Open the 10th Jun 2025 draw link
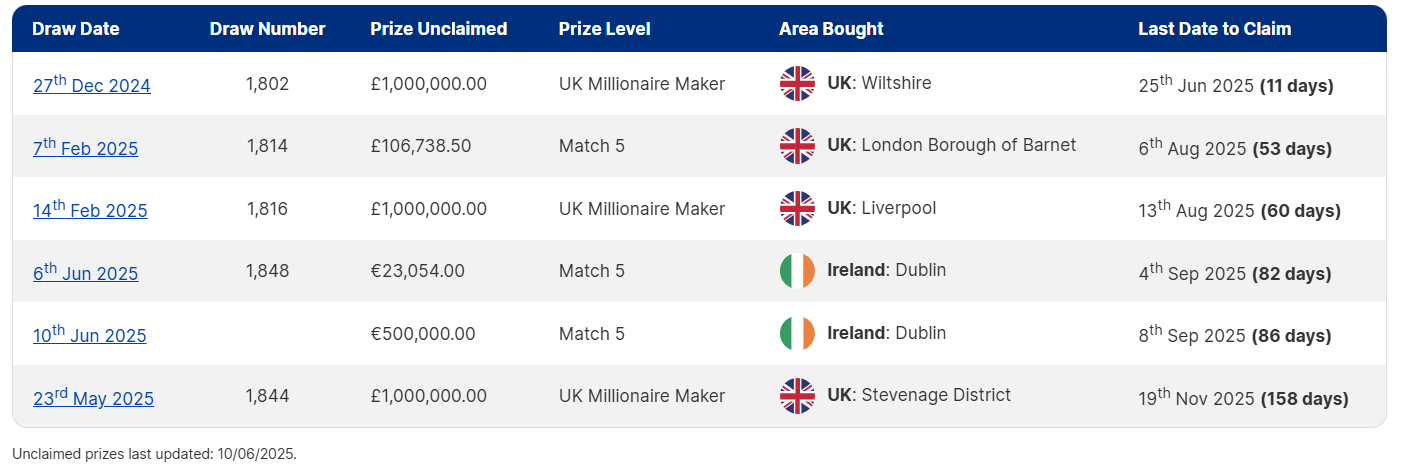1402x474 pixels. click(90, 334)
